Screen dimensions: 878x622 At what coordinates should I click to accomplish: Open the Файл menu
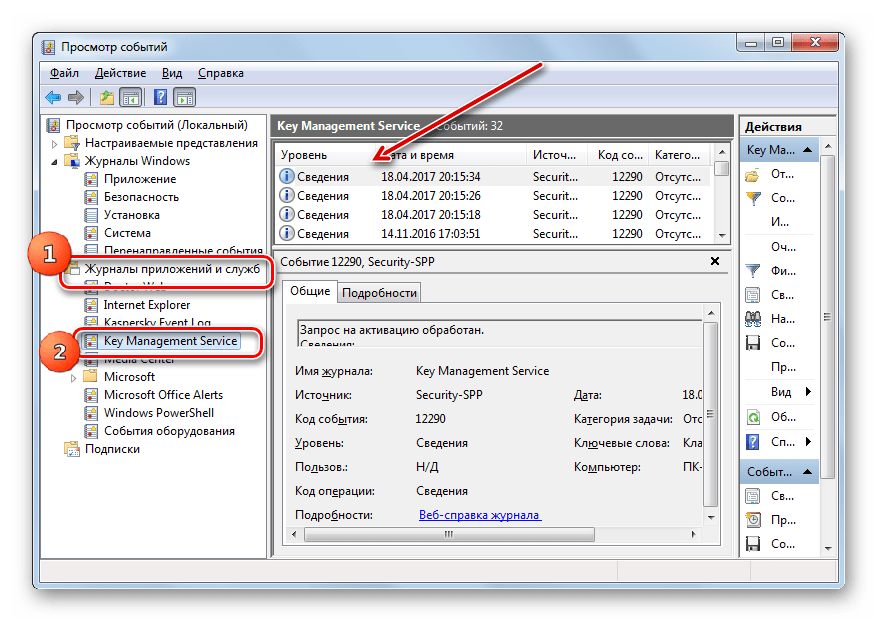point(64,73)
